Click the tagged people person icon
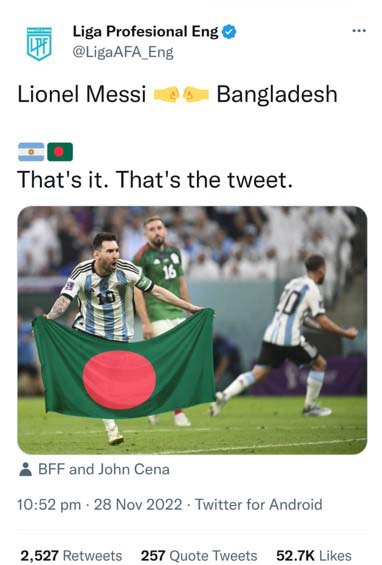The height and width of the screenshot is (565, 382). (25, 469)
